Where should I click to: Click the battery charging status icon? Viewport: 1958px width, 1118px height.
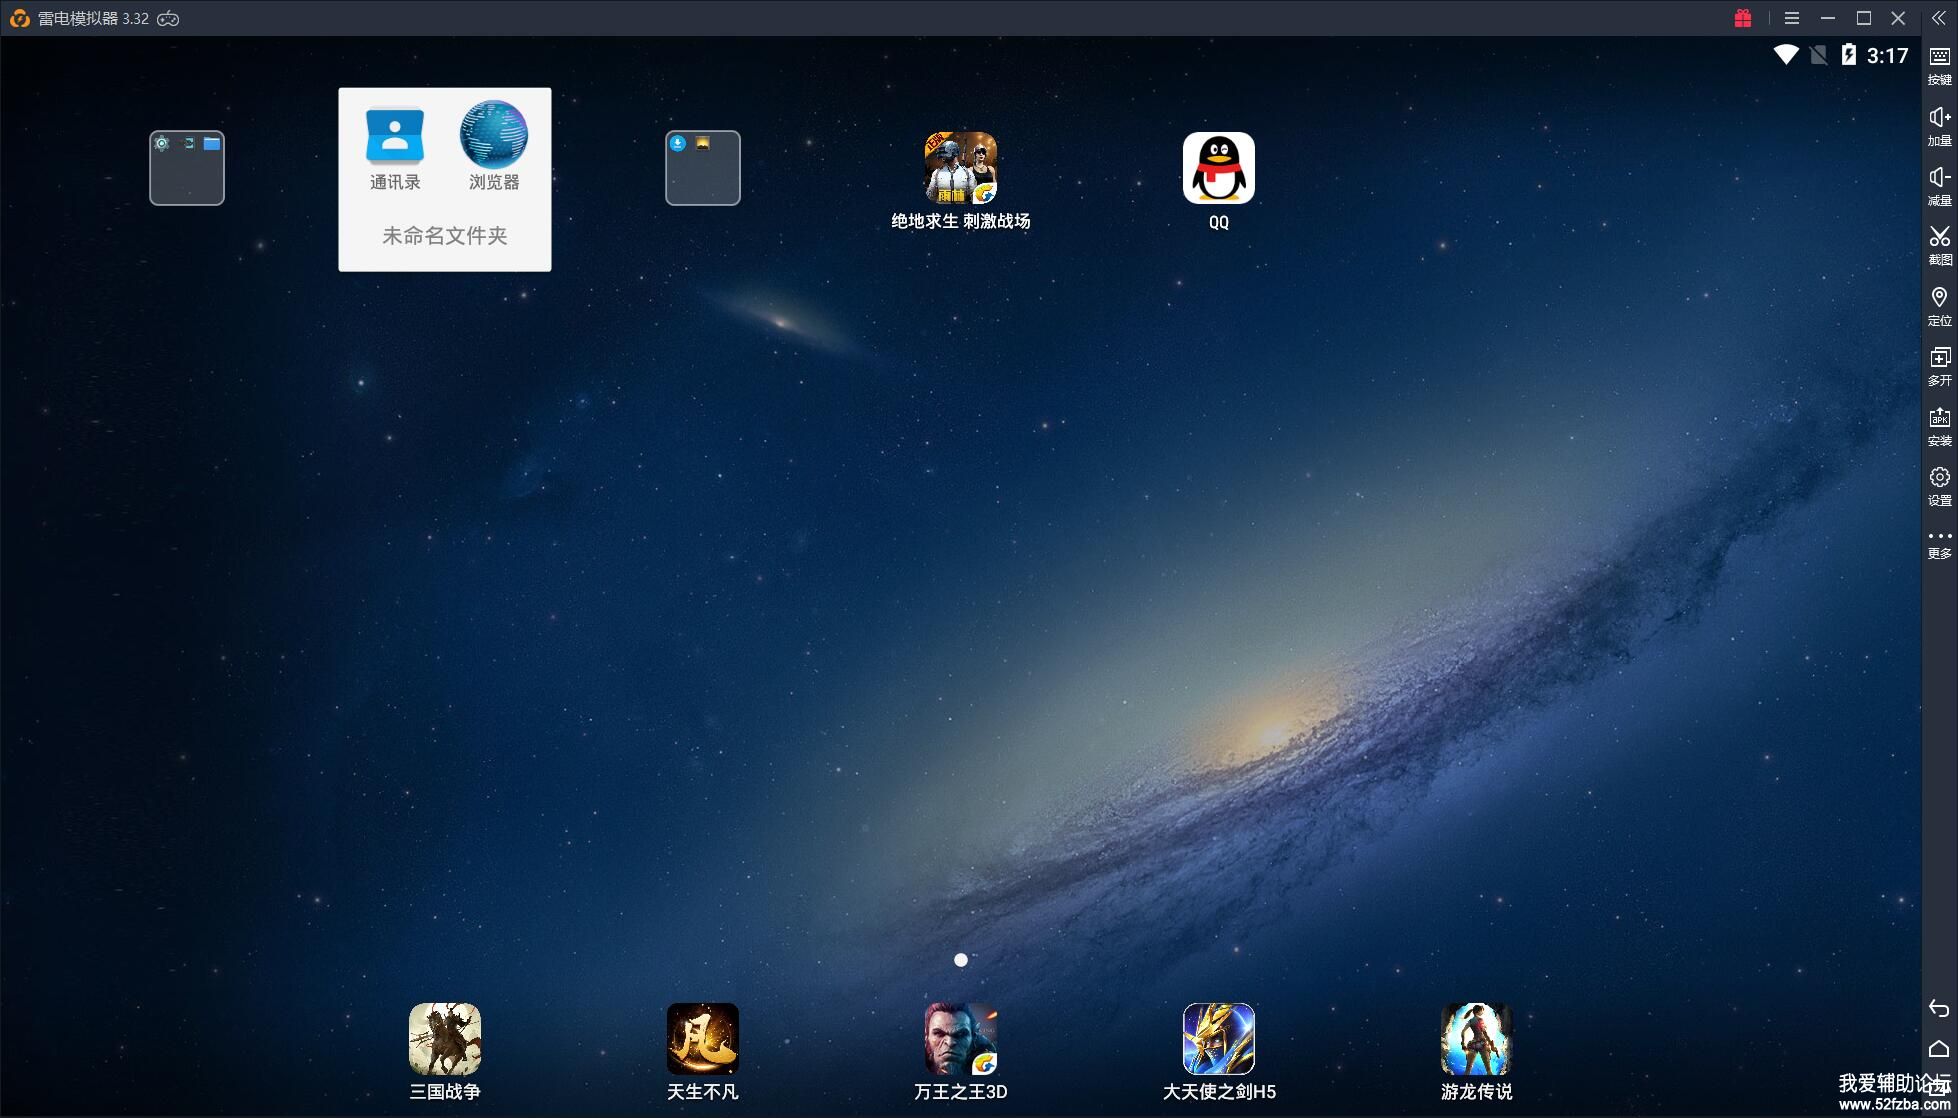pos(1849,55)
